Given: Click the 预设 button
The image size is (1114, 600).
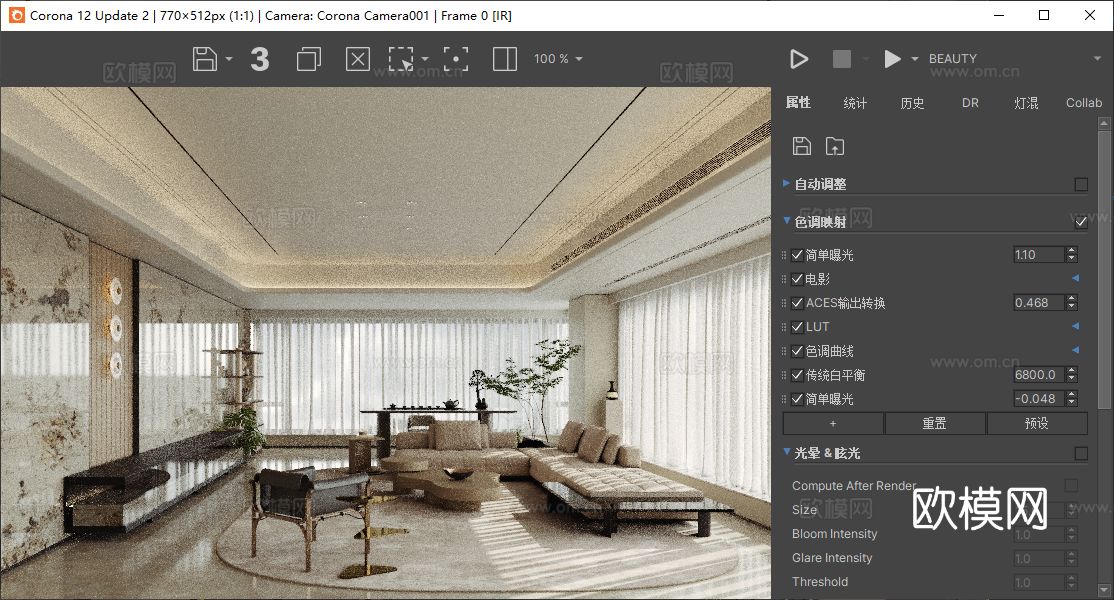Looking at the screenshot, I should point(1037,423).
